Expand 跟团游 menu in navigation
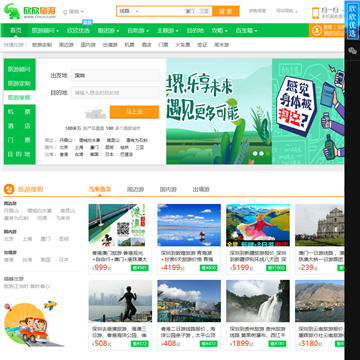The height and width of the screenshot is (360, 360). click(x=108, y=31)
